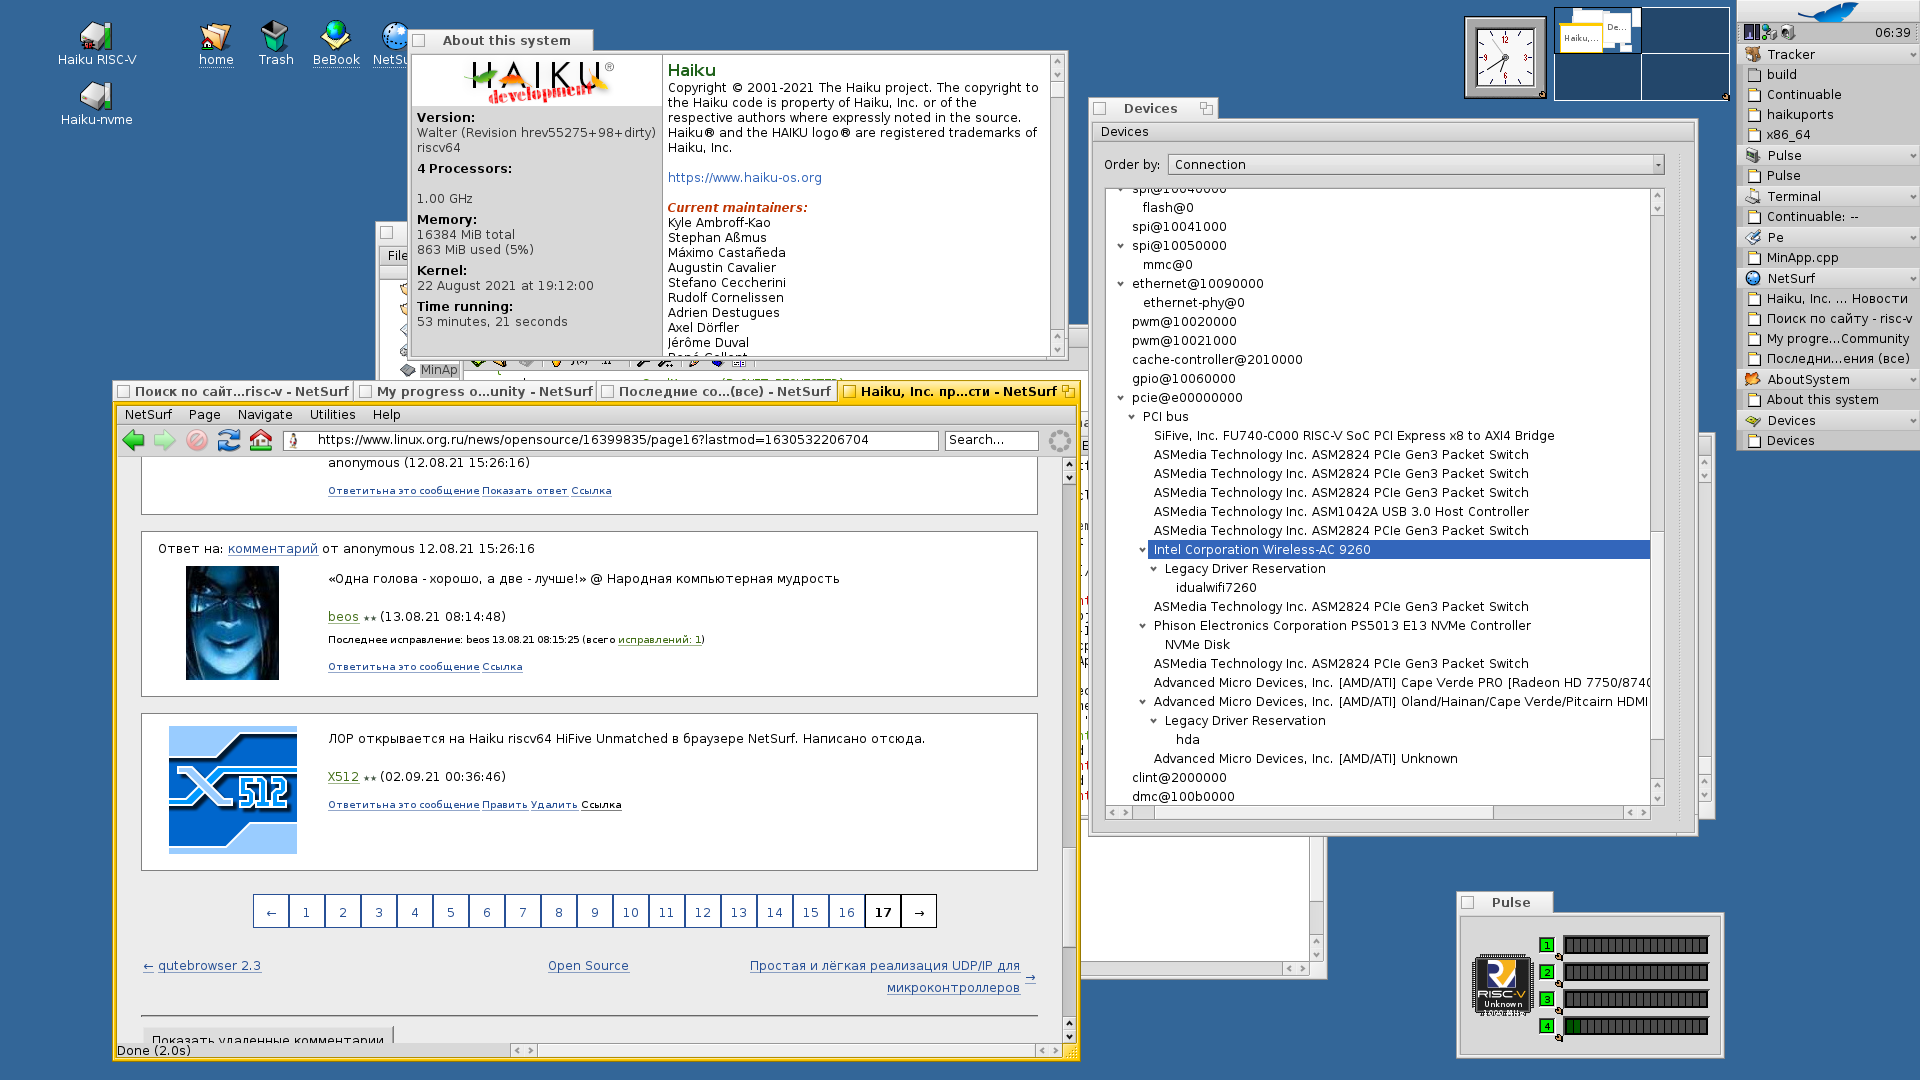
Task: Collapse the spi@10050000 node
Action: (1121, 246)
